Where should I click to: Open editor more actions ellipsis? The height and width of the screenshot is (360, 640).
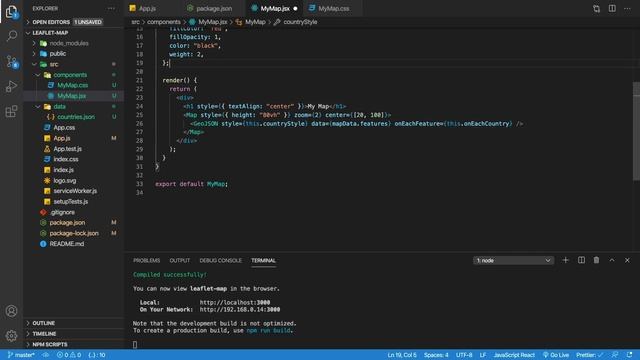(x=627, y=8)
